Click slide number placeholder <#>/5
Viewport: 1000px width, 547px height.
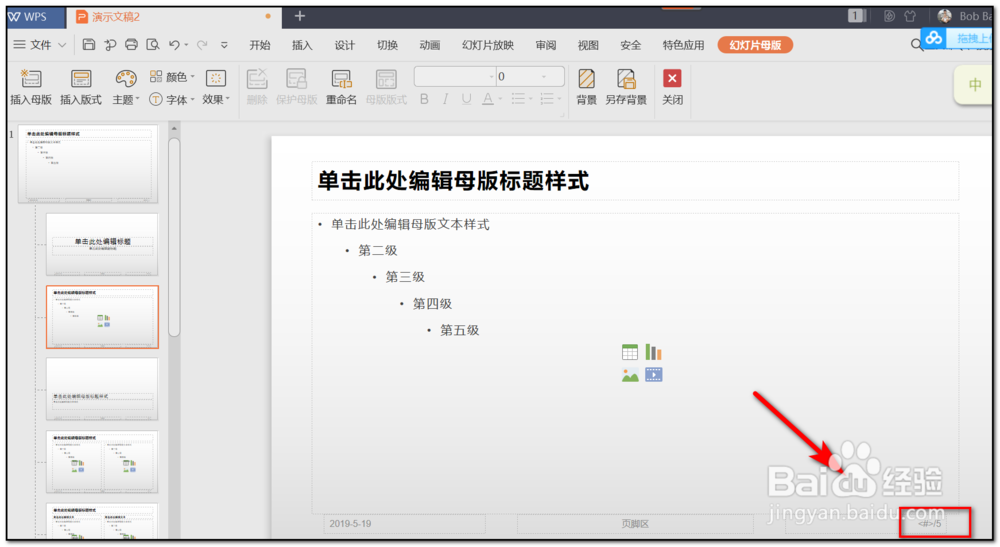coord(929,524)
